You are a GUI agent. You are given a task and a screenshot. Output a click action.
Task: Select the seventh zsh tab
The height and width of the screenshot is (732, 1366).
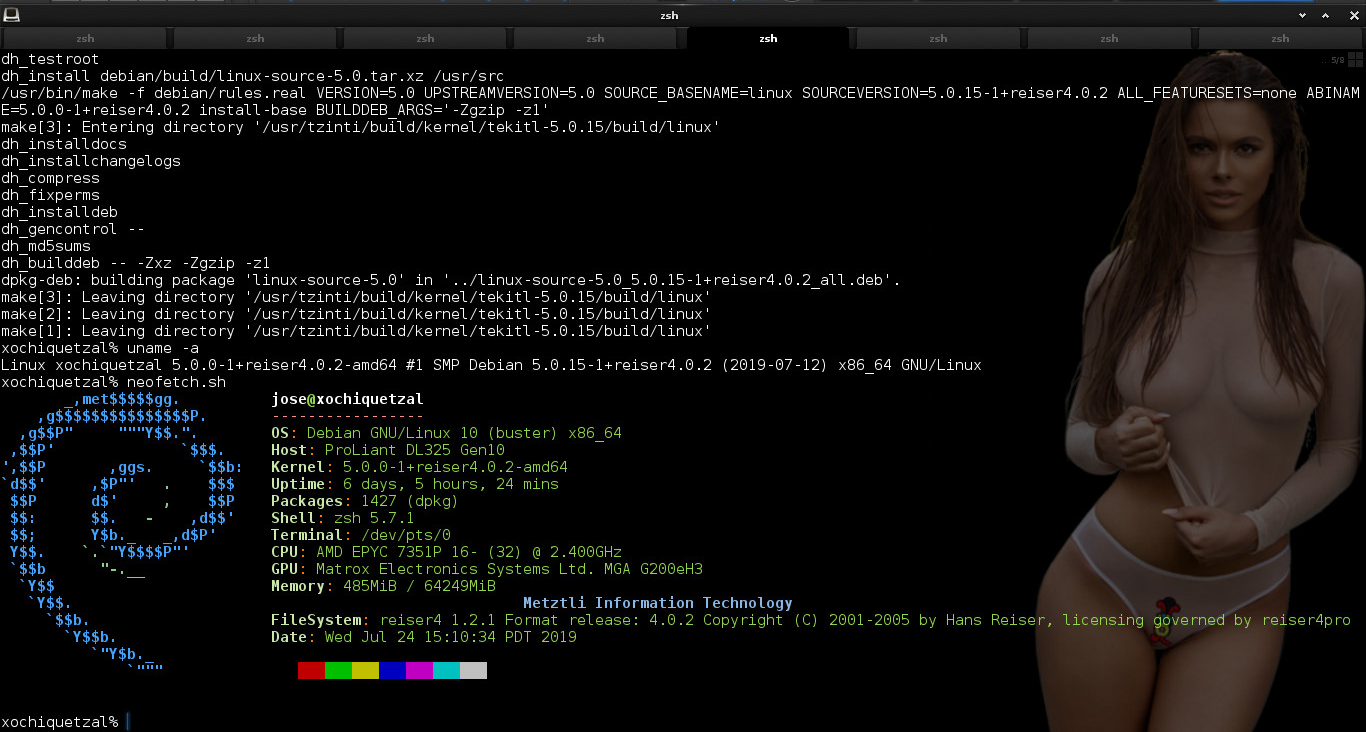pos(1109,39)
